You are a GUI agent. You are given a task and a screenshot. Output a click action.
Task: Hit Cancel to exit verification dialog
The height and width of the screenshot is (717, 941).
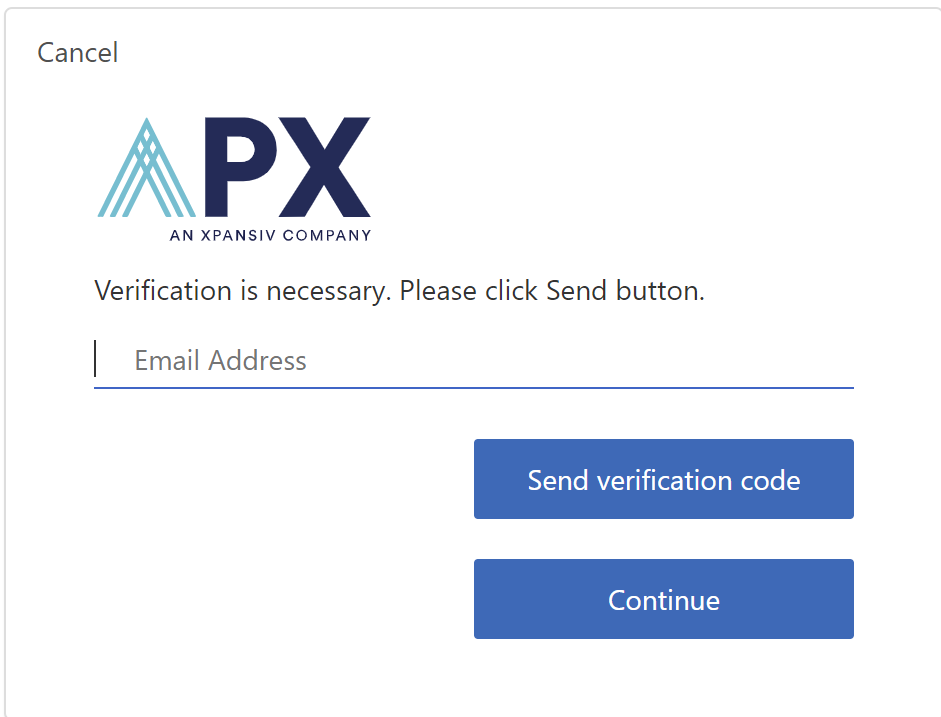(78, 52)
